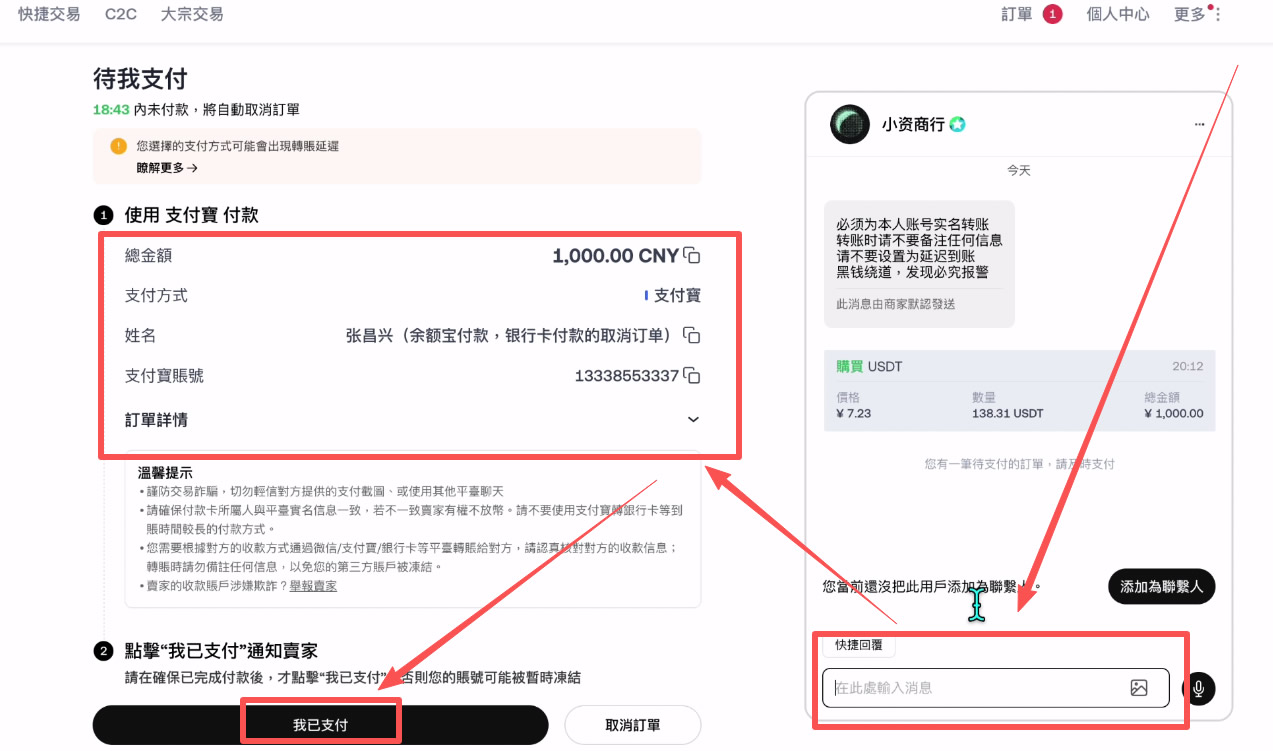Viewport: 1273px width, 751px height.
Task: Click the seller avatar of 小资商行
Action: [x=849, y=123]
